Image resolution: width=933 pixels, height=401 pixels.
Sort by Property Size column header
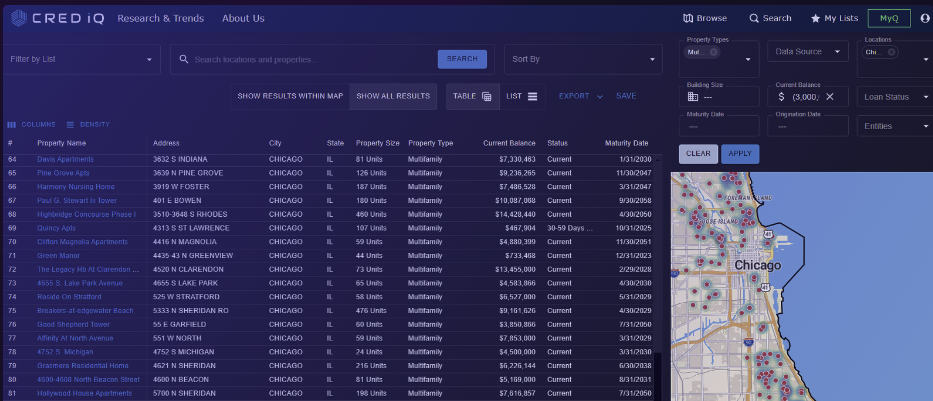click(378, 143)
